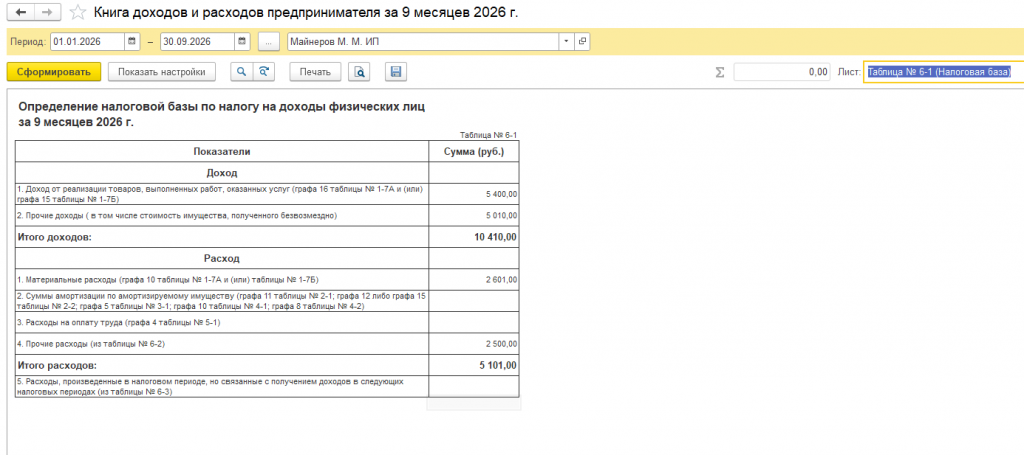Click organization field Майнеров М. М. ИП
1024x455 pixels.
423,41
